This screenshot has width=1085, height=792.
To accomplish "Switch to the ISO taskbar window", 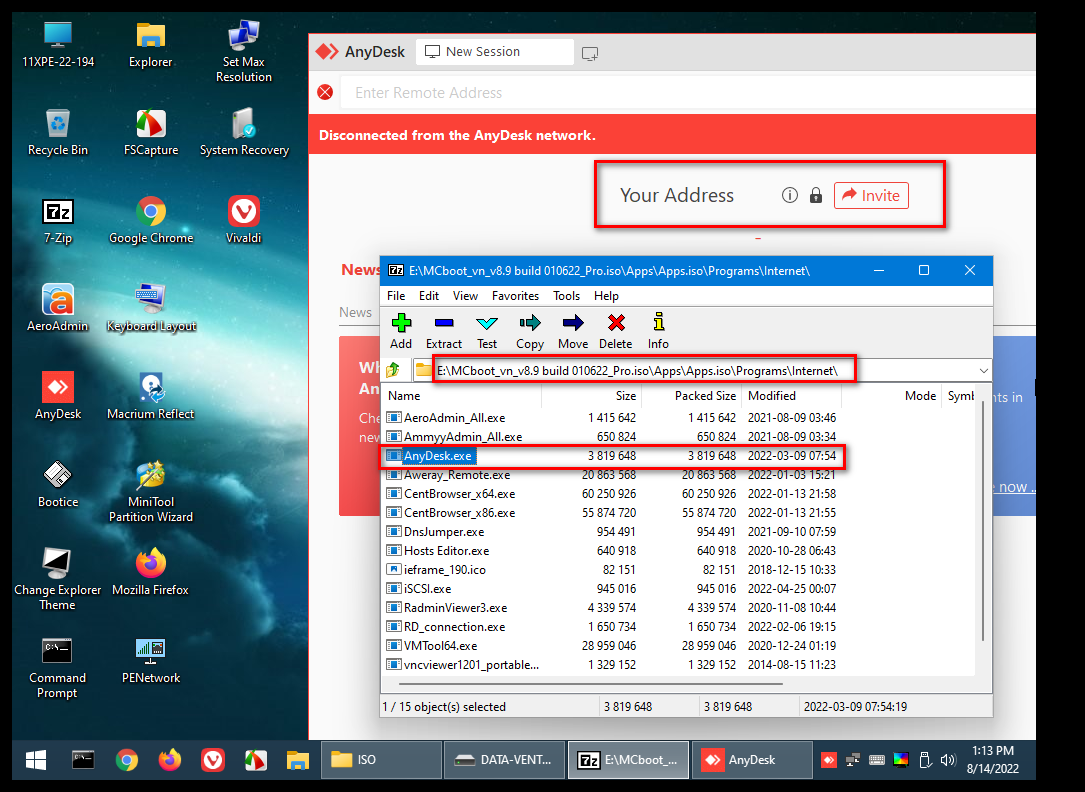I will pos(381,760).
